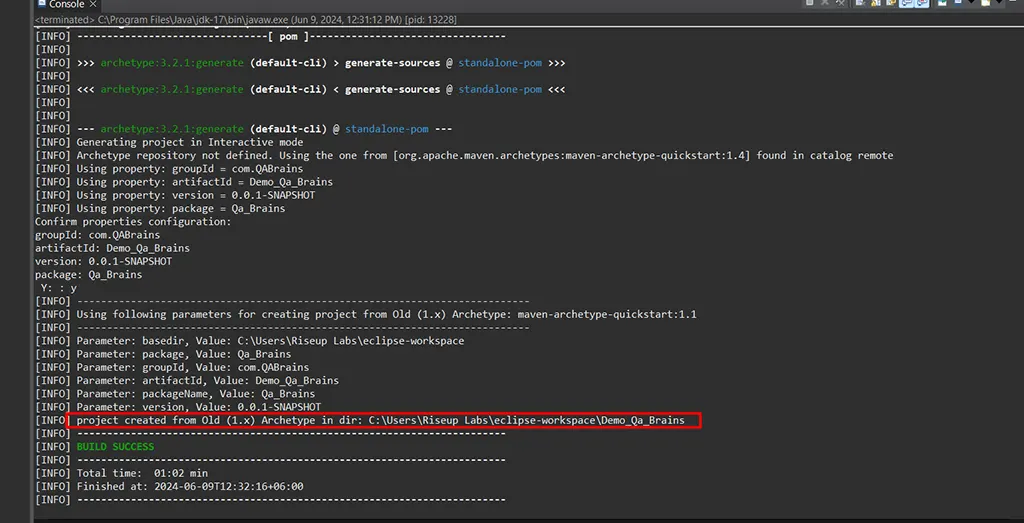Screen dimensions: 1024x523
Task: Click the first blue archetype:3.2.1:generate text
Action: click(171, 63)
